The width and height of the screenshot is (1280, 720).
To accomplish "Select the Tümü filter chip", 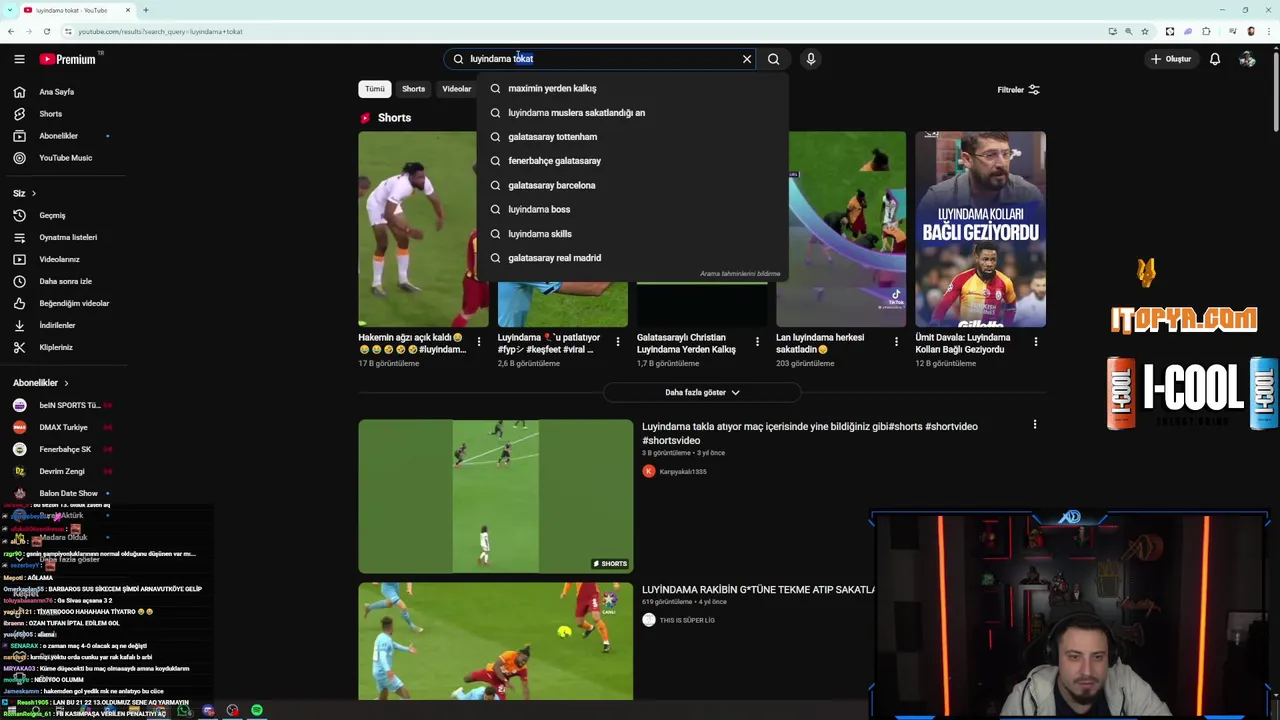I will point(374,89).
